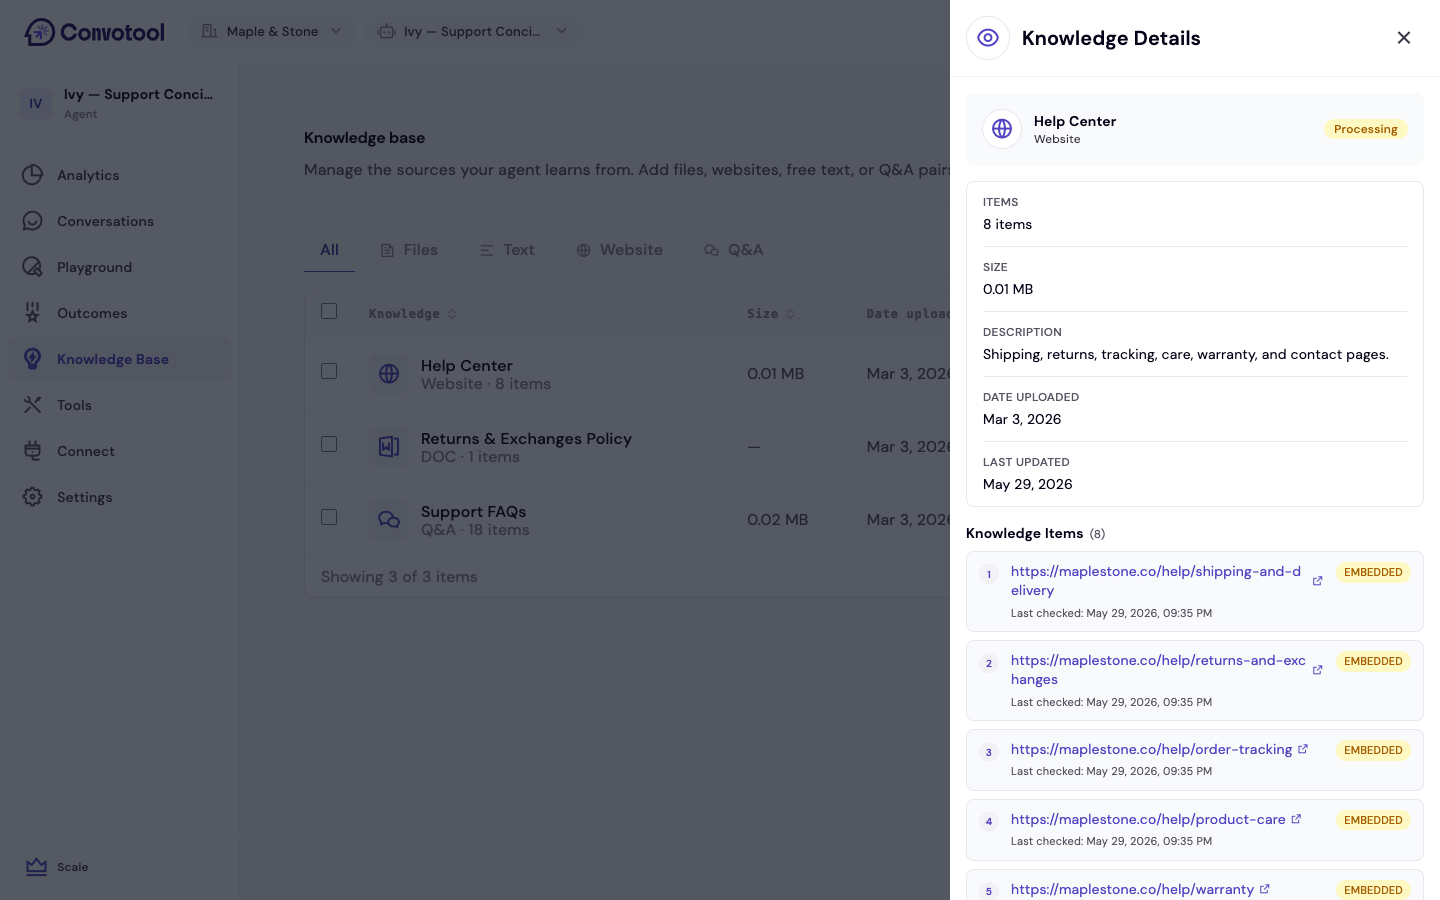Close the Knowledge Details panel
Screen dimensions: 1440x900
[1404, 38]
